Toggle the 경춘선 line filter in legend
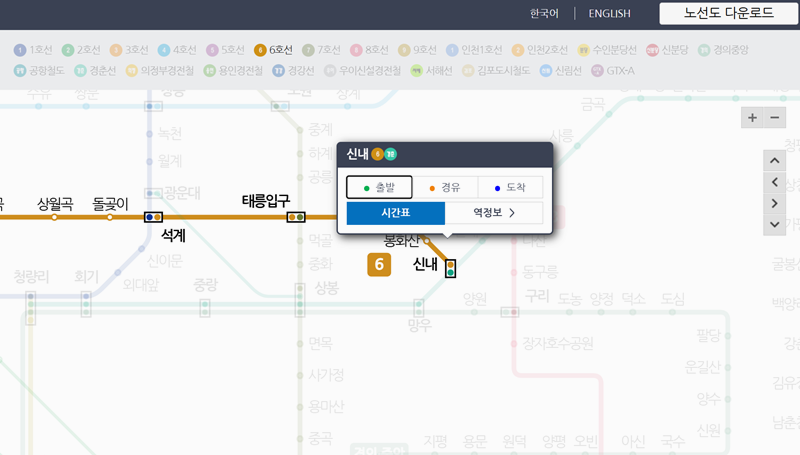 coord(95,71)
